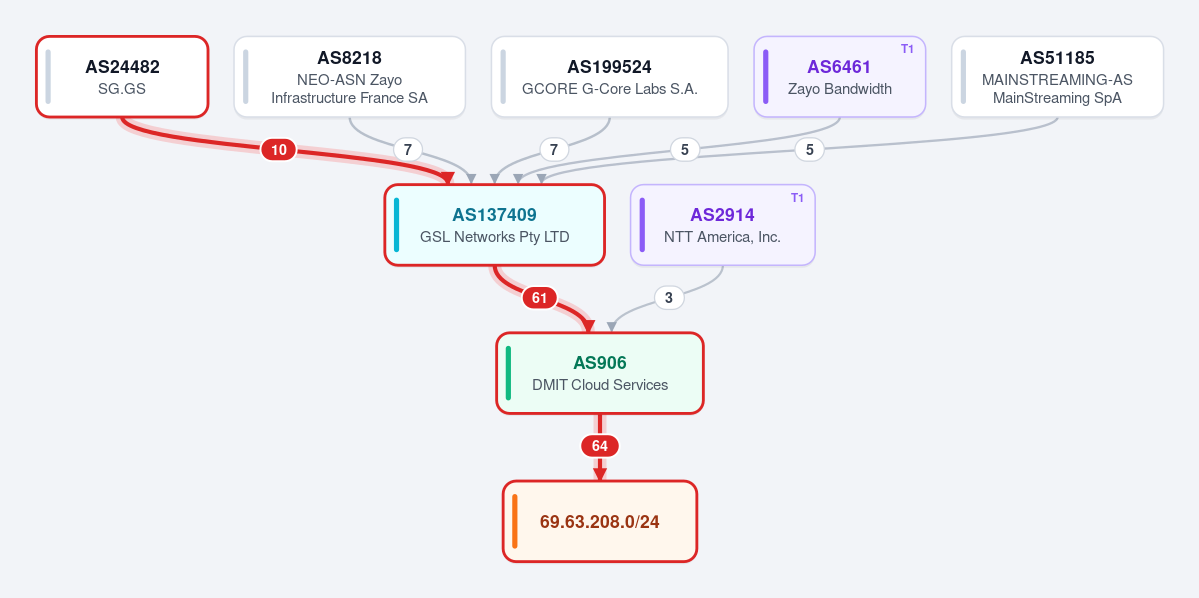
Task: Click the edge badge labeled 3
Action: coord(669,298)
